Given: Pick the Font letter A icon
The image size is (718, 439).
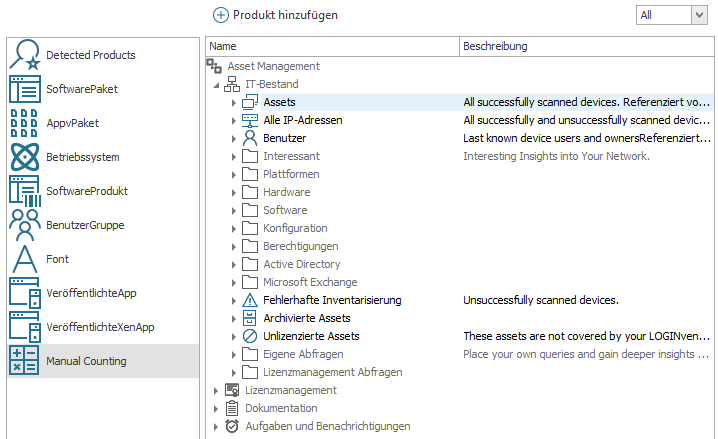Looking at the screenshot, I should [25, 259].
